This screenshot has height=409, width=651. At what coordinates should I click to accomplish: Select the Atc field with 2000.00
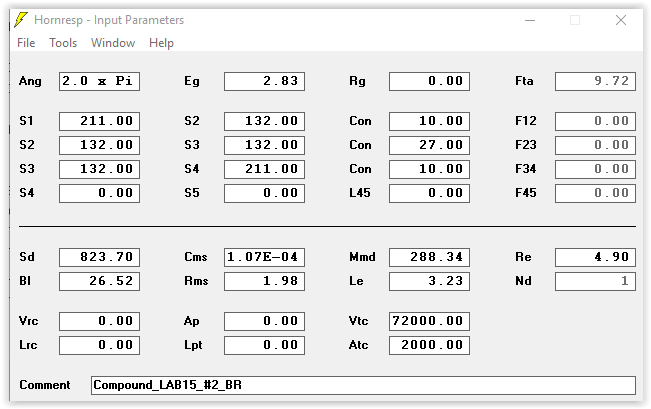tap(429, 345)
